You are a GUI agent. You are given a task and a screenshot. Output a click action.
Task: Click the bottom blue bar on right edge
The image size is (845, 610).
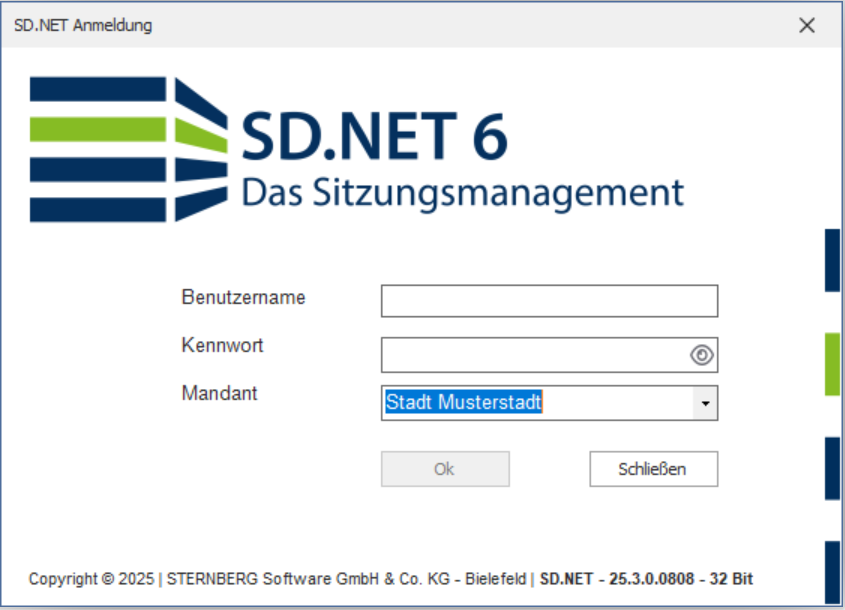tap(832, 573)
